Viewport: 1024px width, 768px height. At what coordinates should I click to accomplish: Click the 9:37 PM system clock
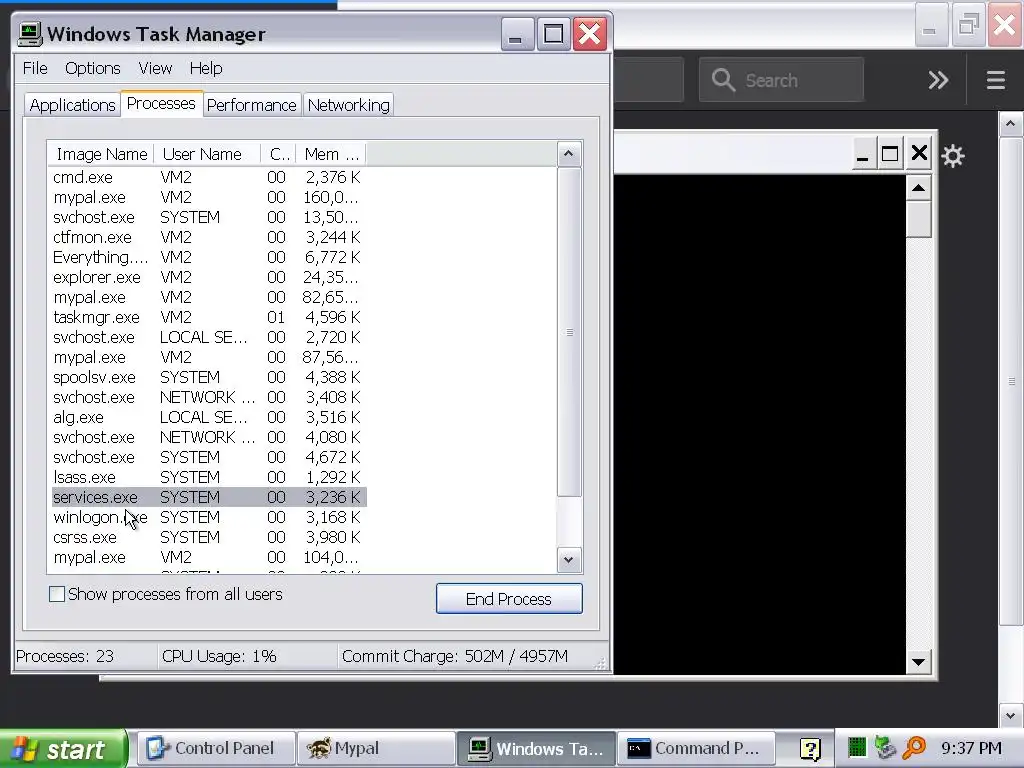click(x=971, y=748)
